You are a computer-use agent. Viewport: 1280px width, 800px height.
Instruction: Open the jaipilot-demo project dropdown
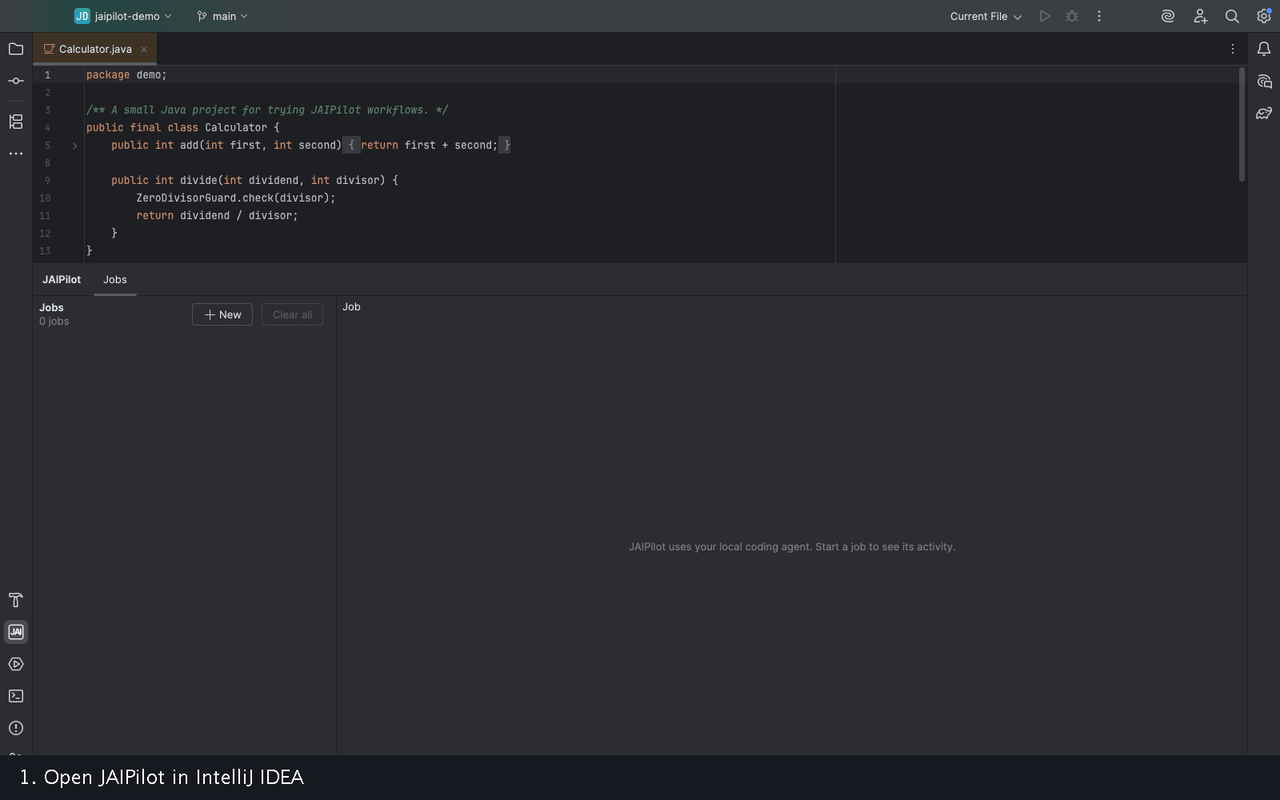coord(123,16)
